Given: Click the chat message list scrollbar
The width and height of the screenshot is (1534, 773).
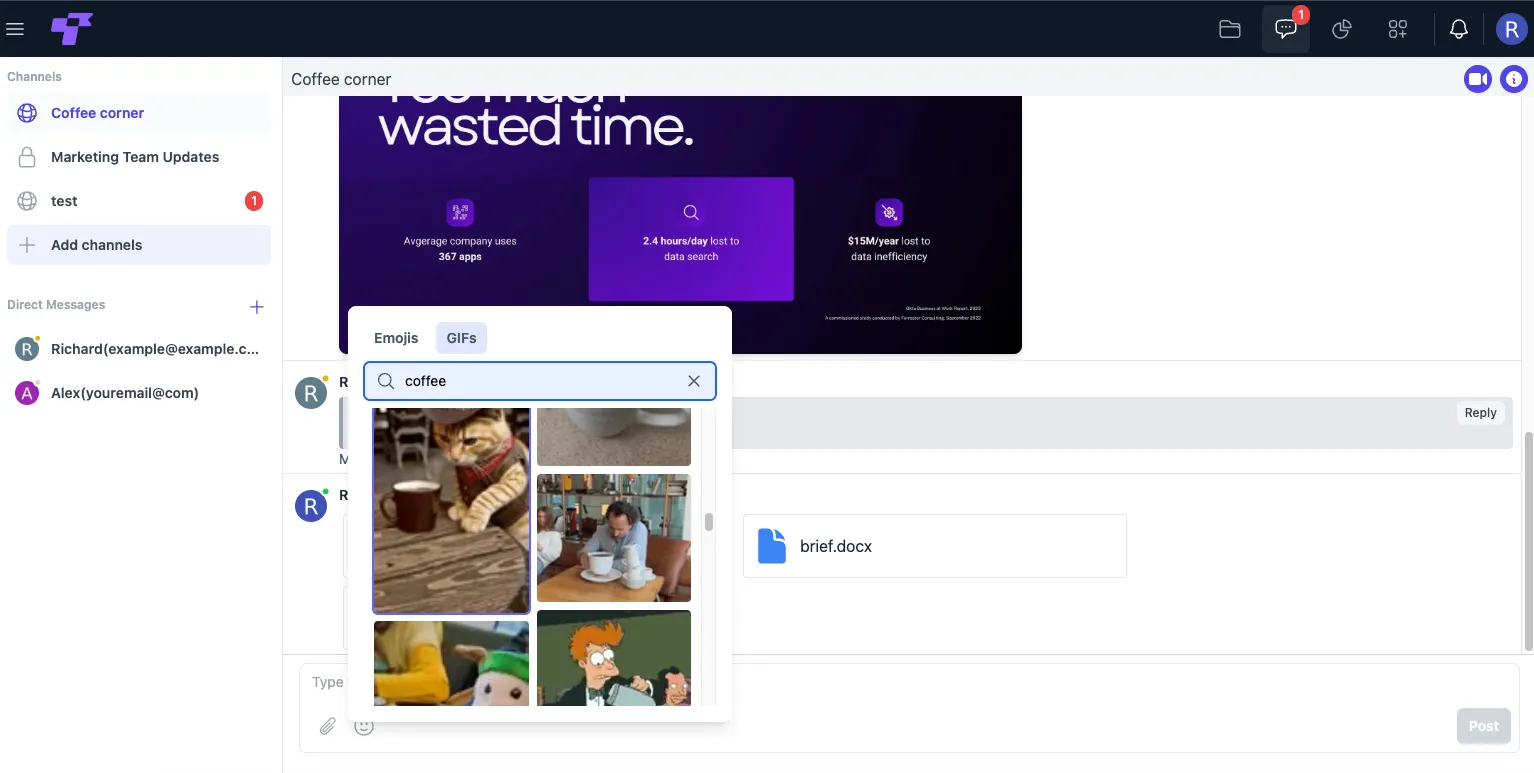Looking at the screenshot, I should point(1527,541).
